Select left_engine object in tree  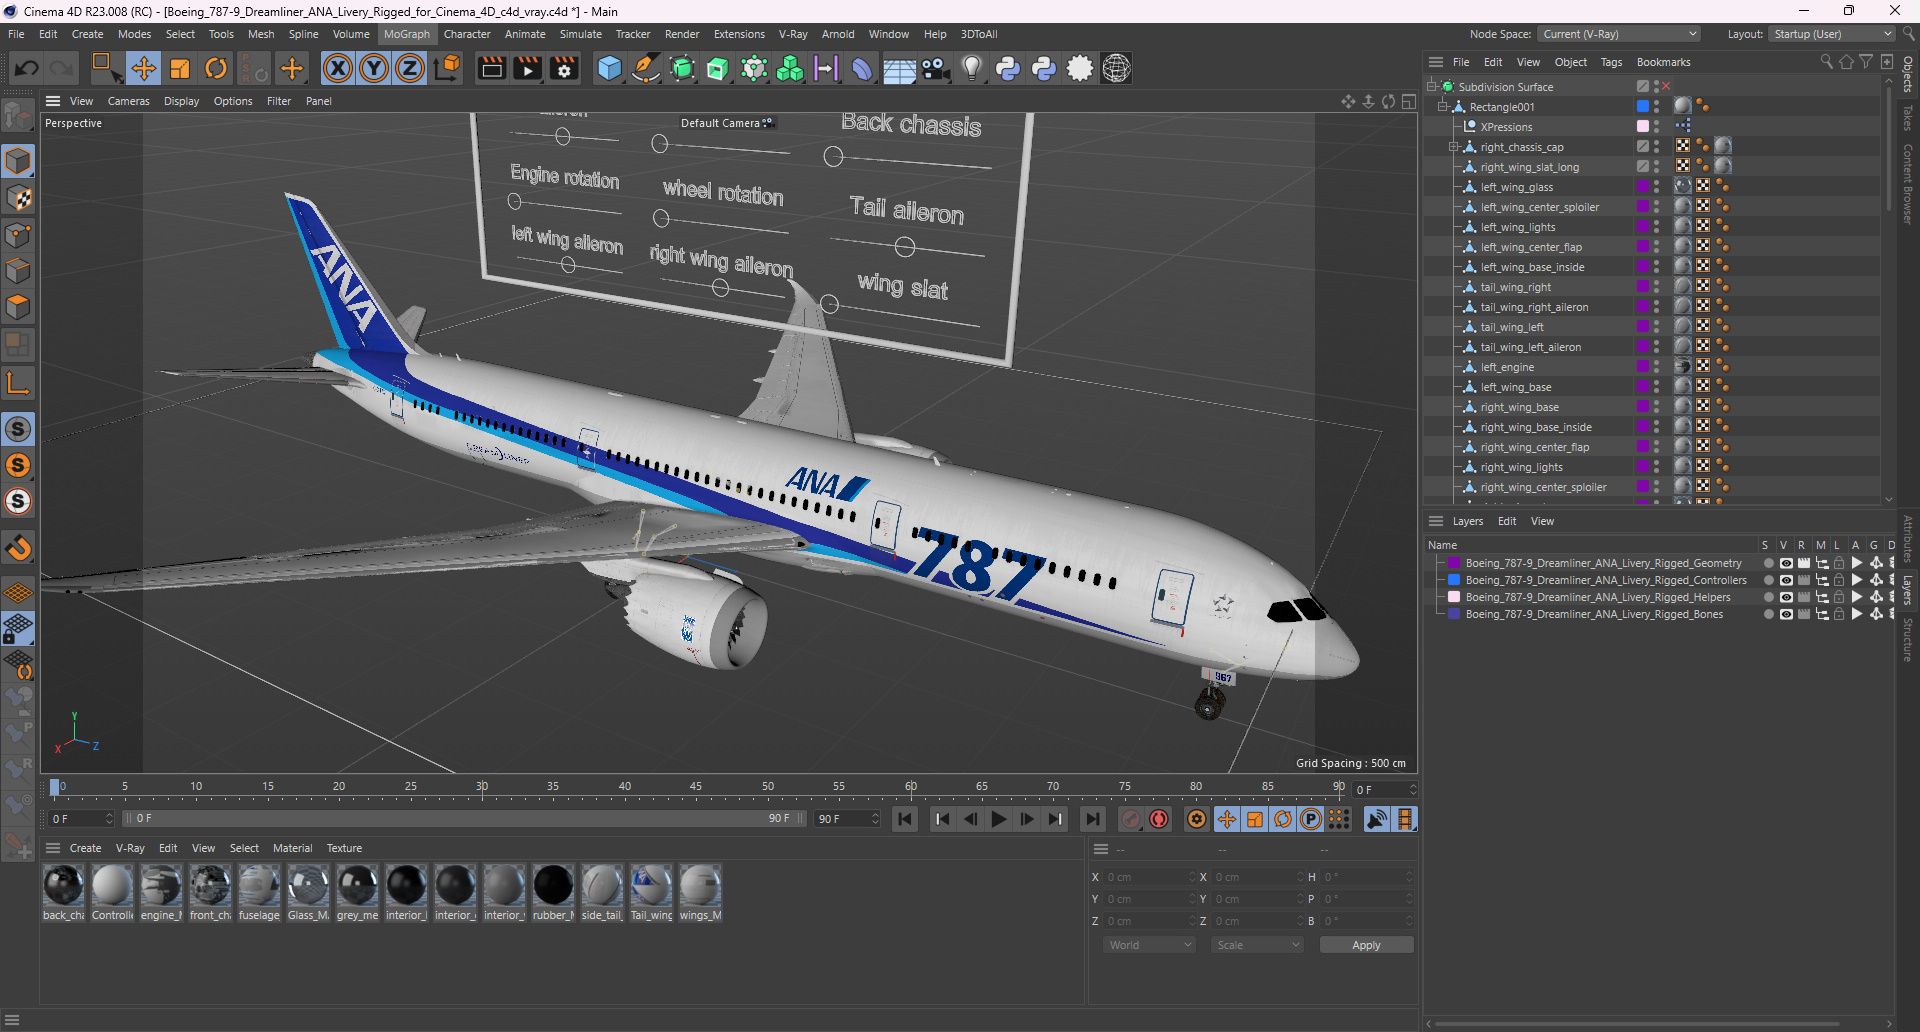click(1507, 367)
